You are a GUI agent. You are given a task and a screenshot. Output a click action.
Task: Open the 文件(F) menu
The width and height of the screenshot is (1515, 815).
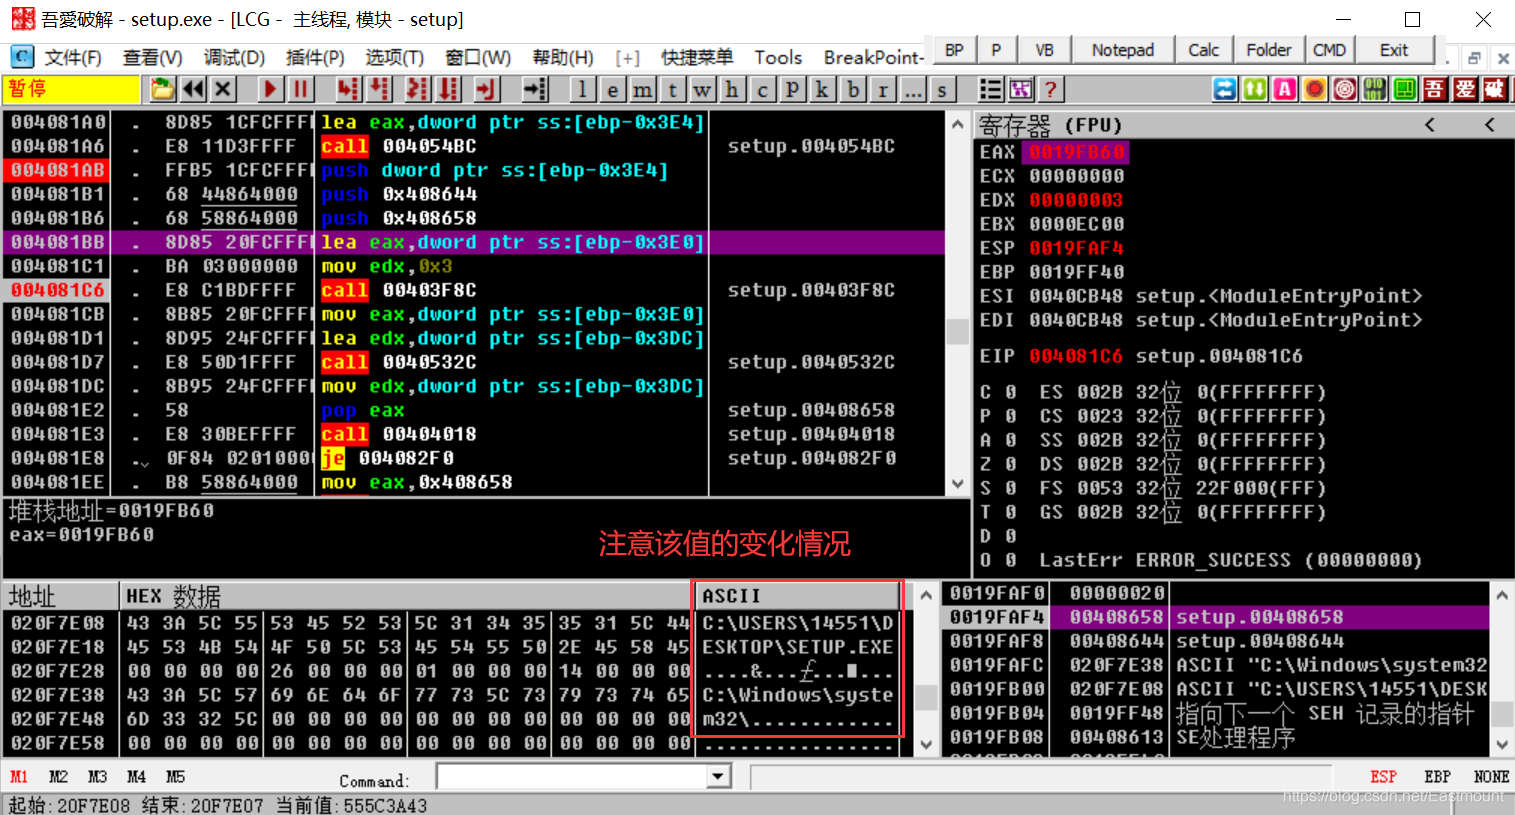(x=73, y=57)
